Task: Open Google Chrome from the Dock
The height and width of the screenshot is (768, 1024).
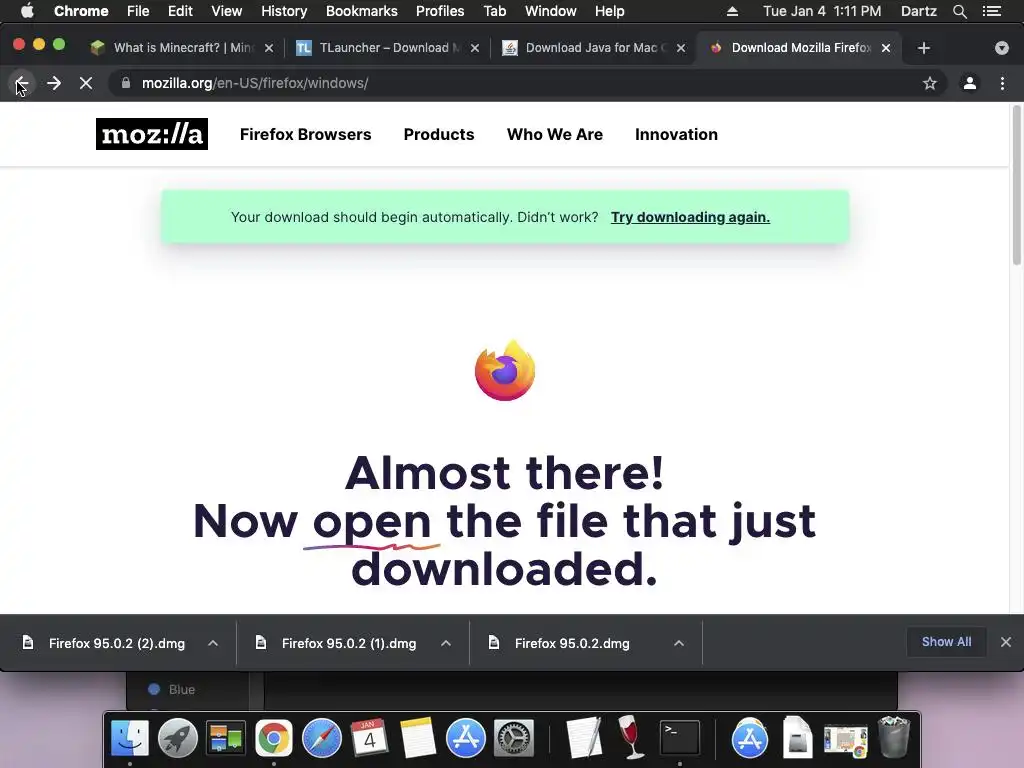Action: (x=274, y=738)
